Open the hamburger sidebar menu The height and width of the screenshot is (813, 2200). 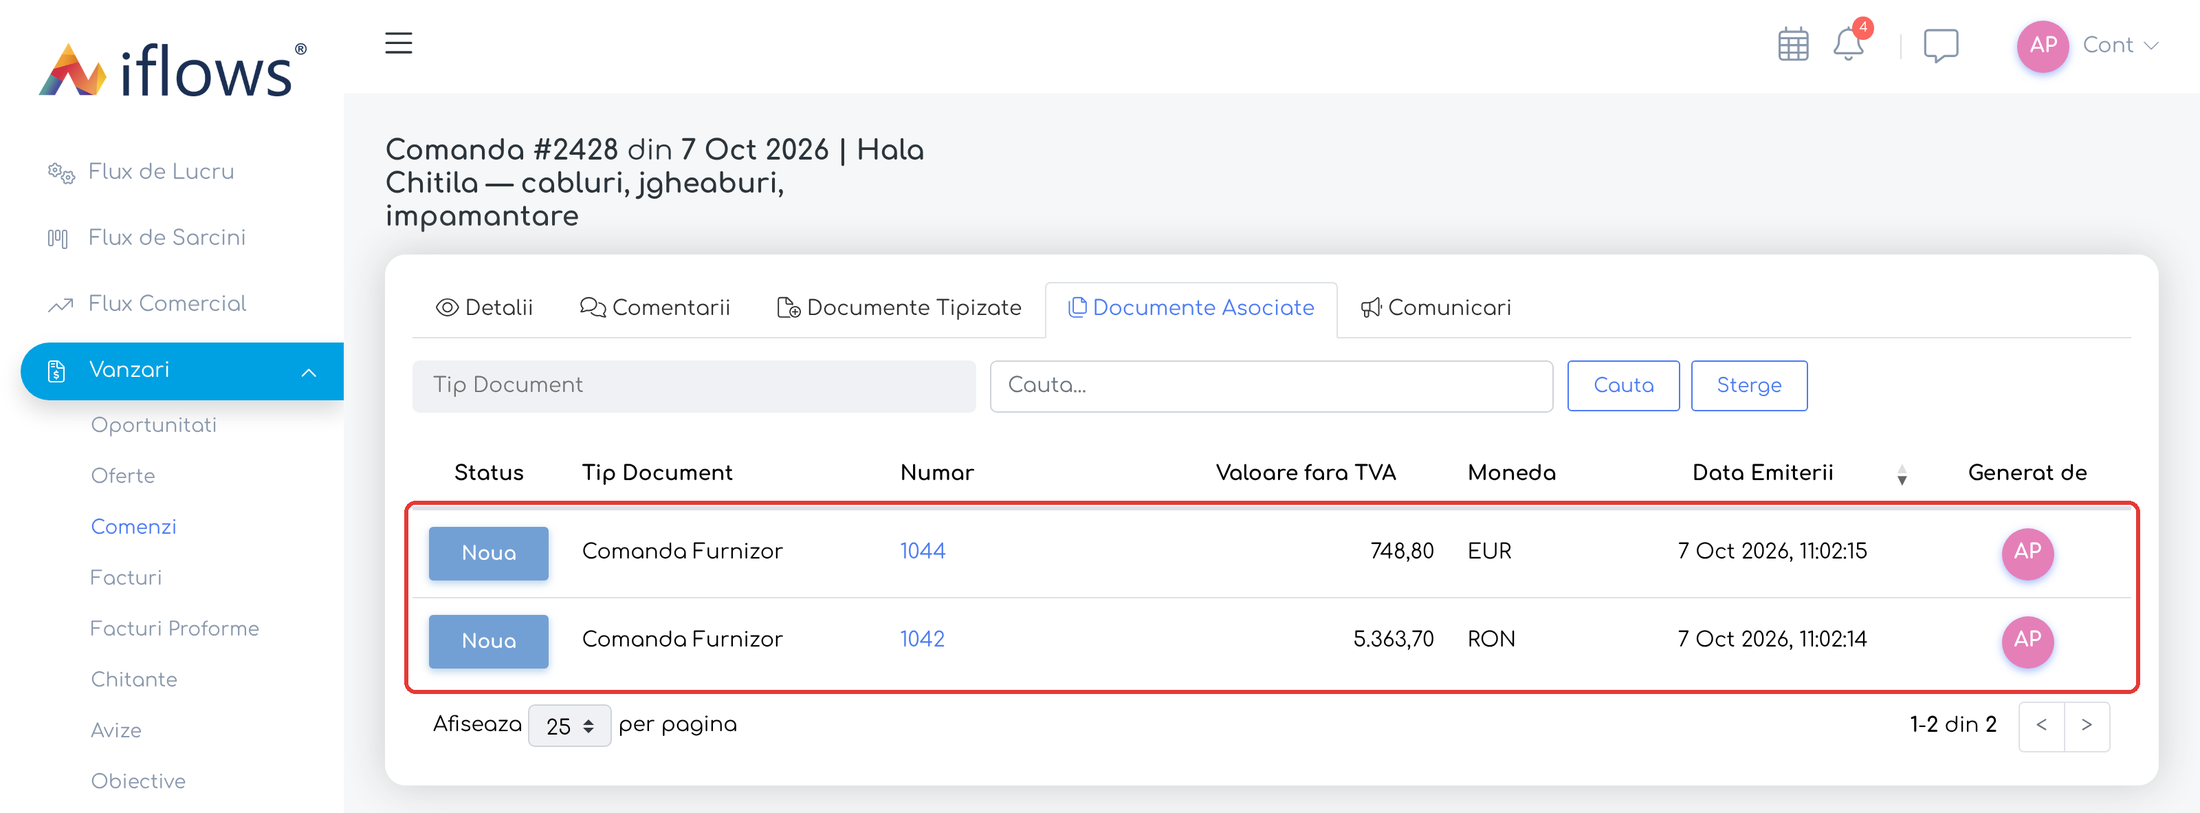tap(399, 43)
